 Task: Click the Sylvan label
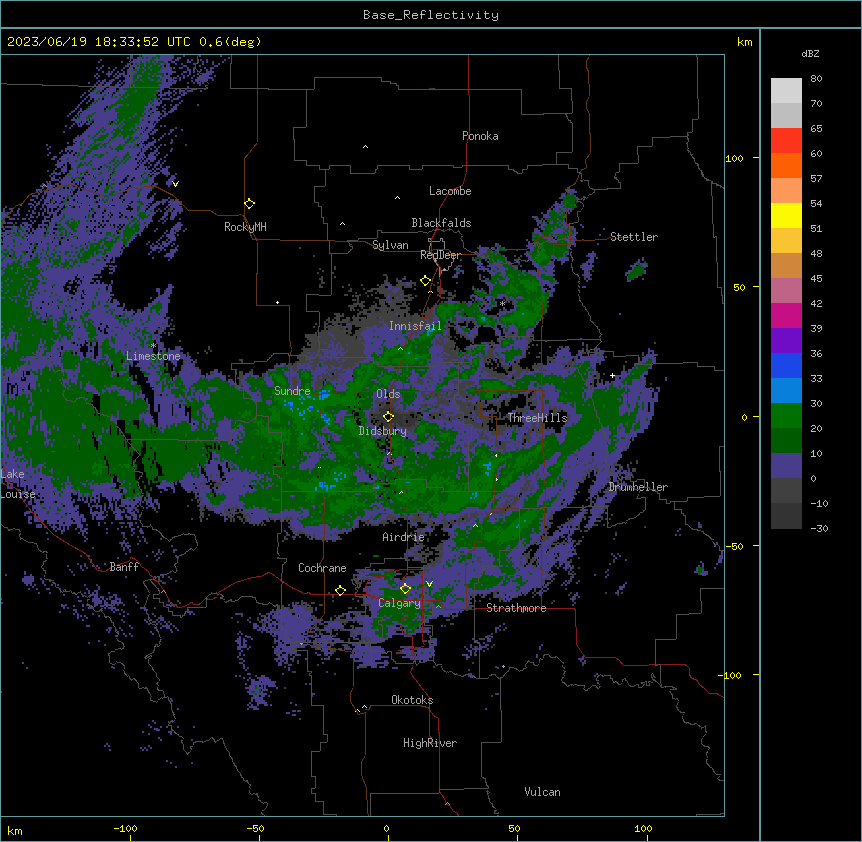click(x=390, y=245)
